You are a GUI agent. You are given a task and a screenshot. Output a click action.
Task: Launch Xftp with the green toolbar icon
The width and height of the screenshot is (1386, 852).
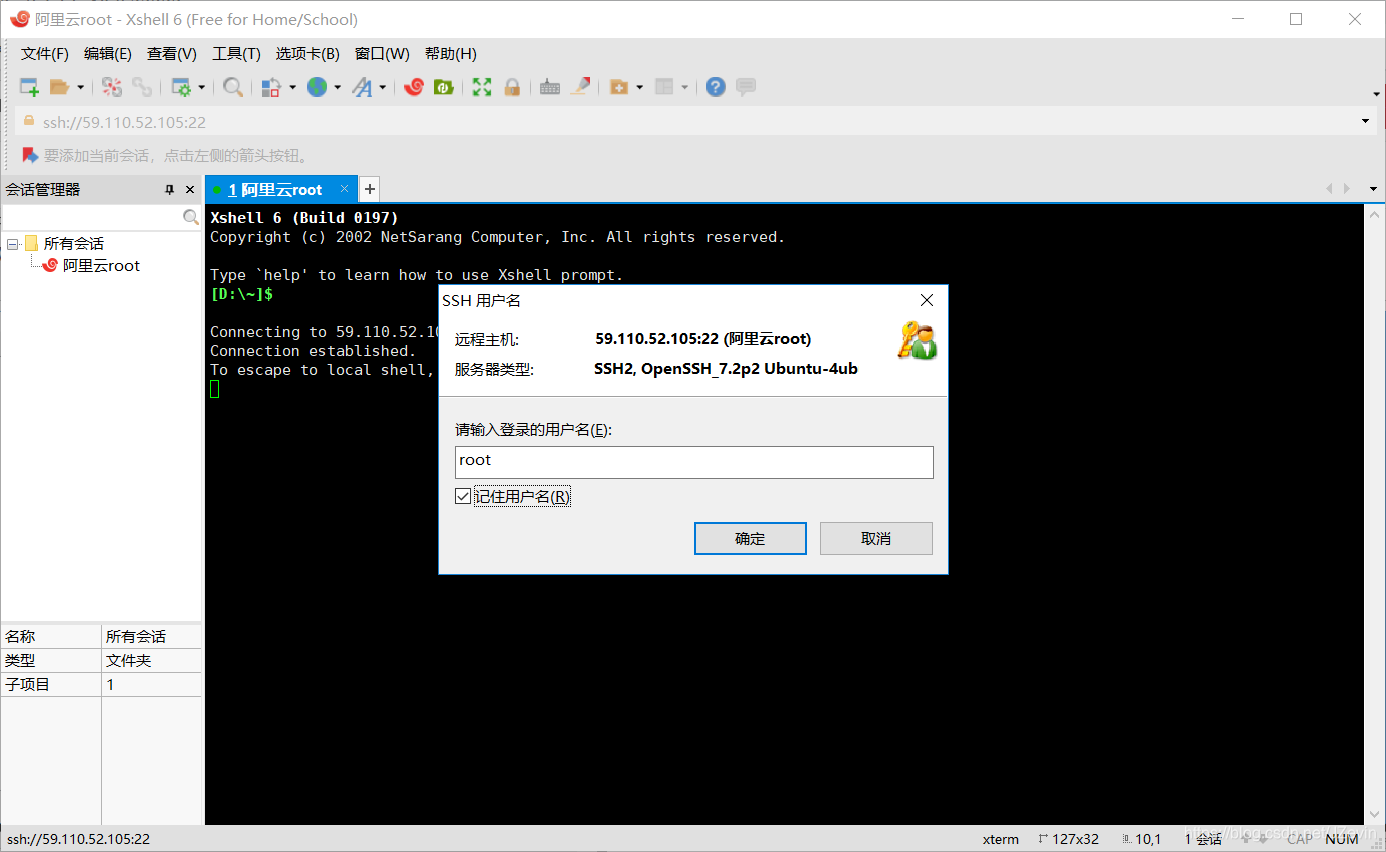pos(444,87)
